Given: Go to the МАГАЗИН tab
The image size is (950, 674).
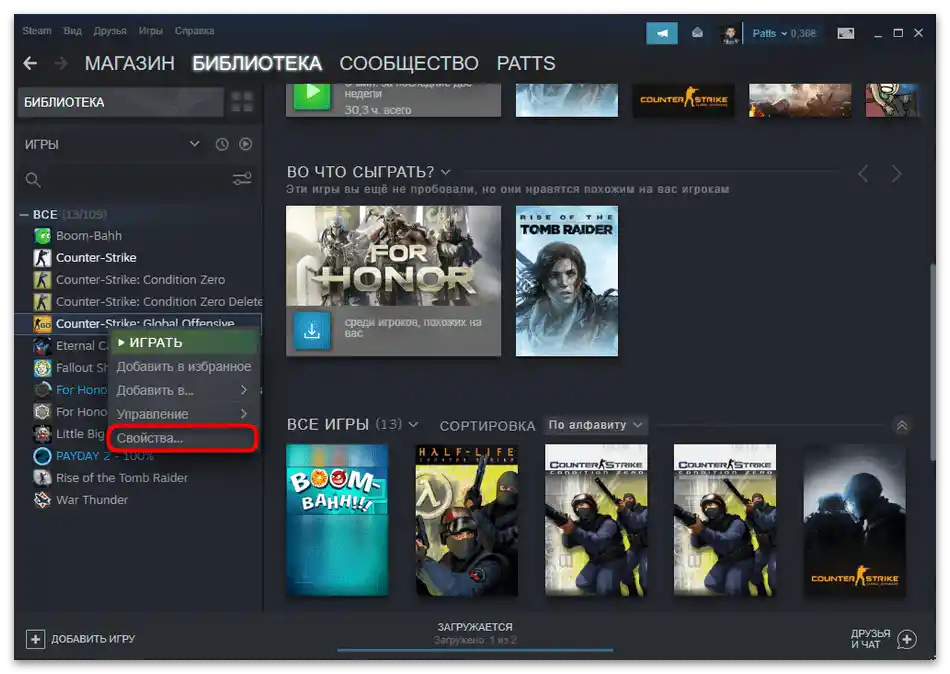Looking at the screenshot, I should [130, 63].
